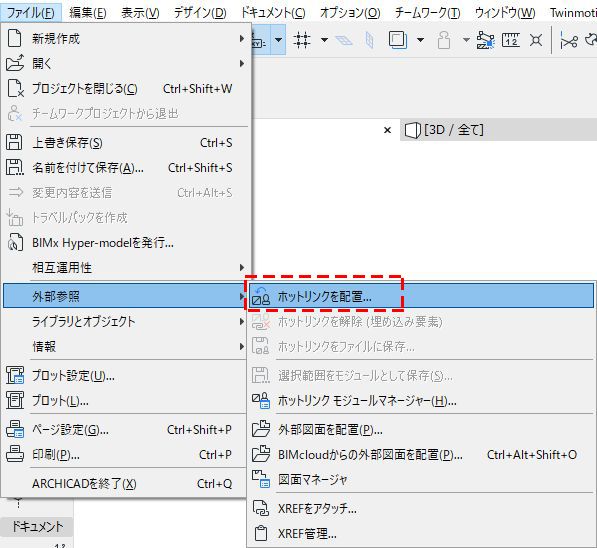The image size is (597, 548).
Task: Open the dropdown arrow beside the person icon
Action: point(466,40)
